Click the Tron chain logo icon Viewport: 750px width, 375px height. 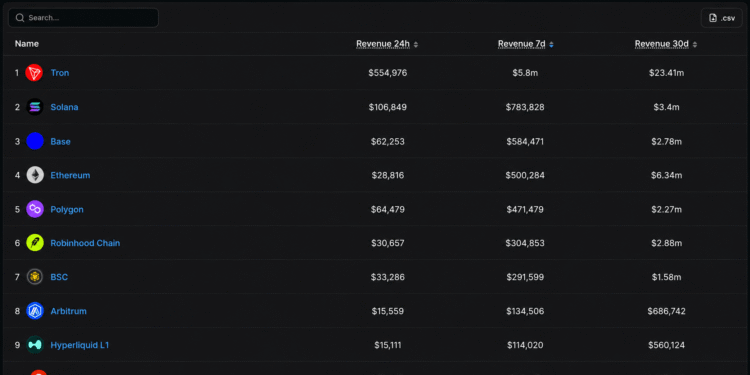[34, 73]
